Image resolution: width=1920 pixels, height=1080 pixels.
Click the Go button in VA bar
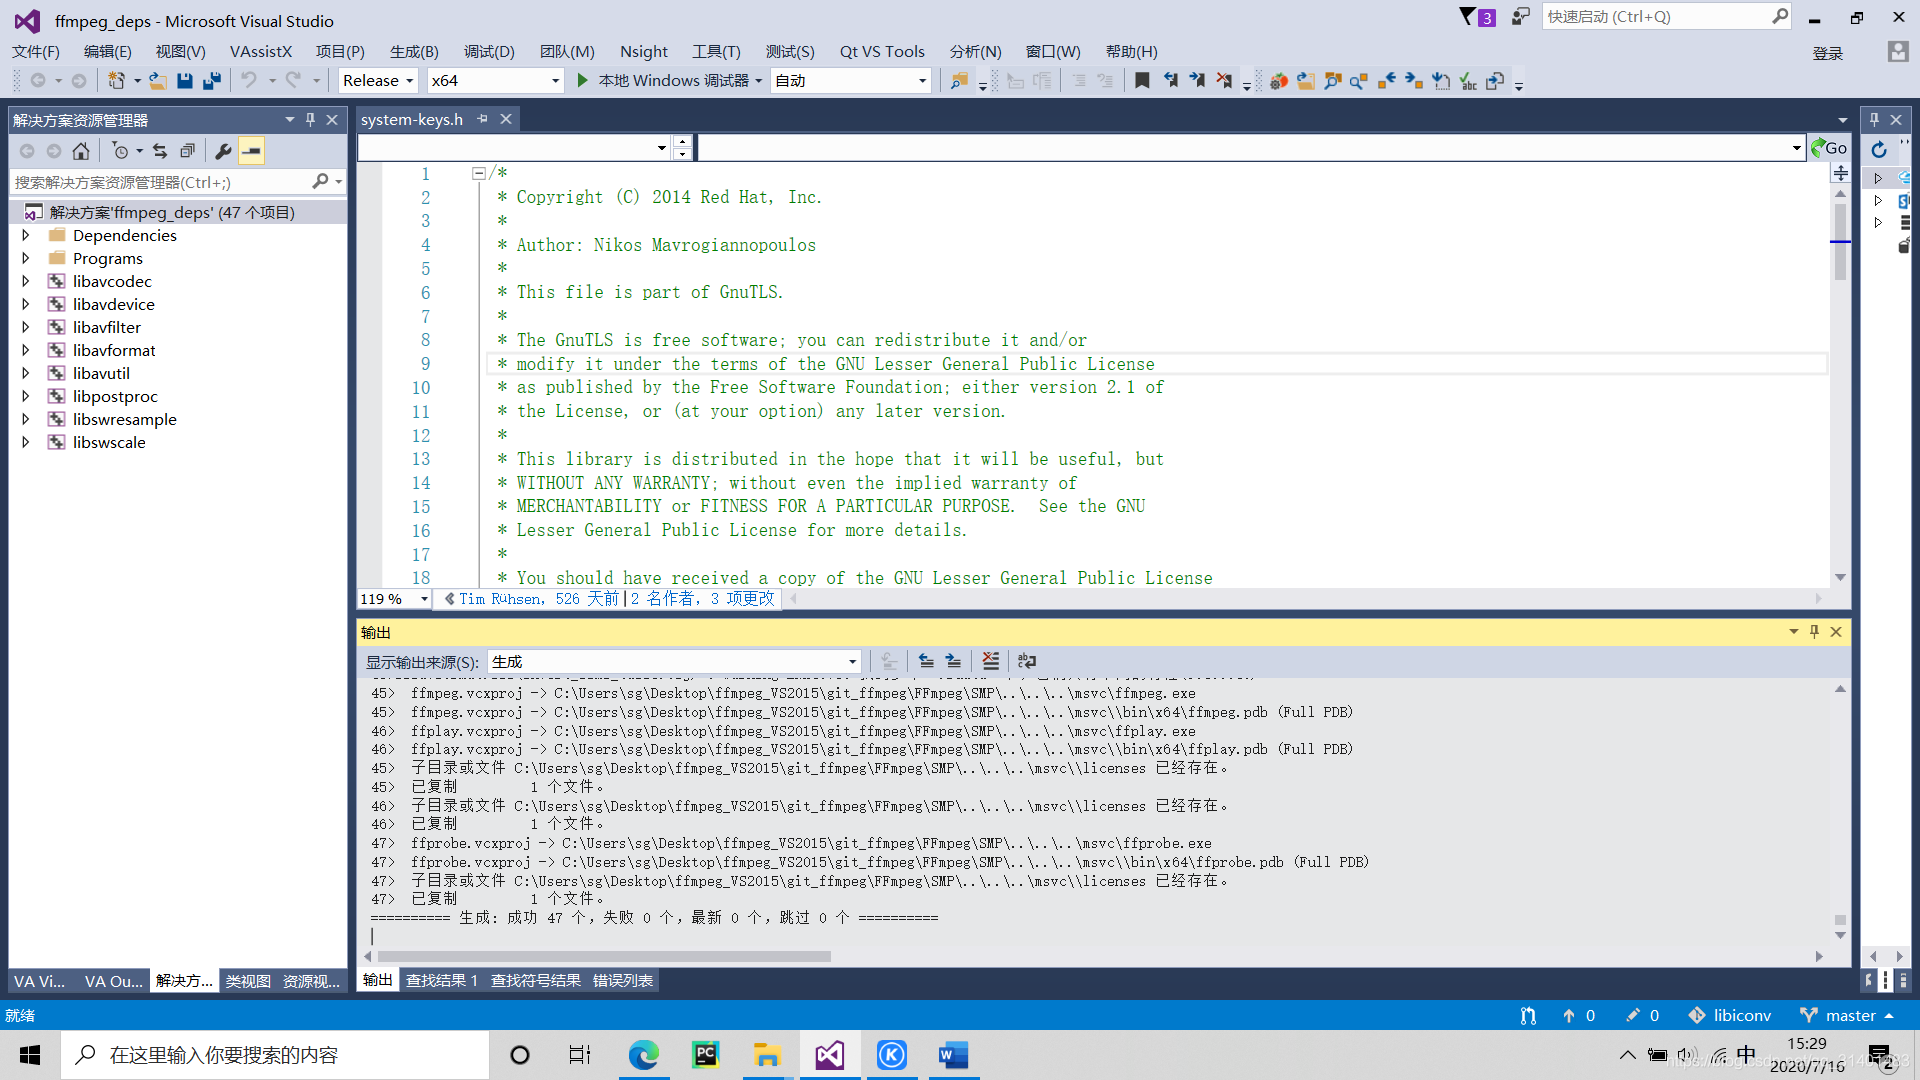click(1829, 148)
